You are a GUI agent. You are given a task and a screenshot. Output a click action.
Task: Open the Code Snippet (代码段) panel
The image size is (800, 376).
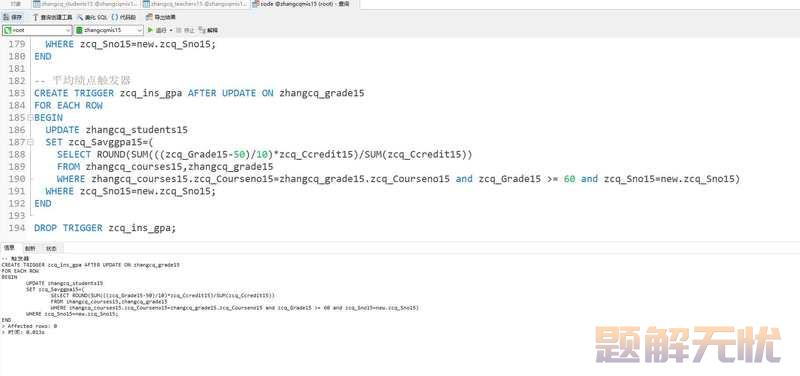124,17
